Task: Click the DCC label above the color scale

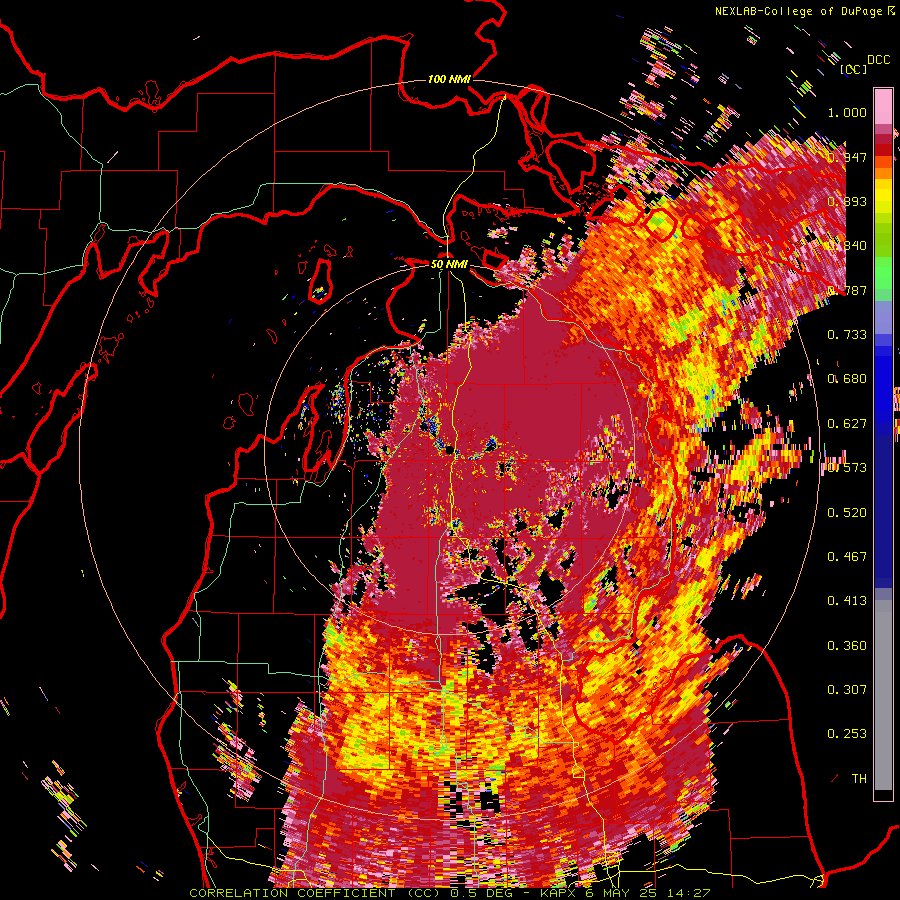Action: [878, 59]
